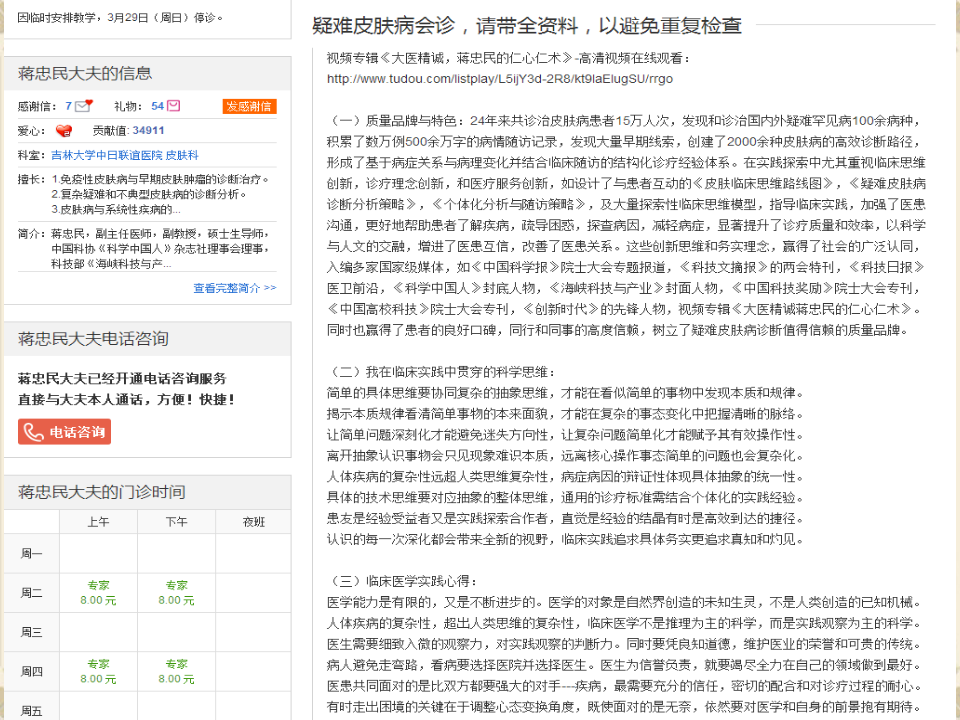Click the 上午 column header in schedule
The height and width of the screenshot is (720, 960).
coord(98,522)
